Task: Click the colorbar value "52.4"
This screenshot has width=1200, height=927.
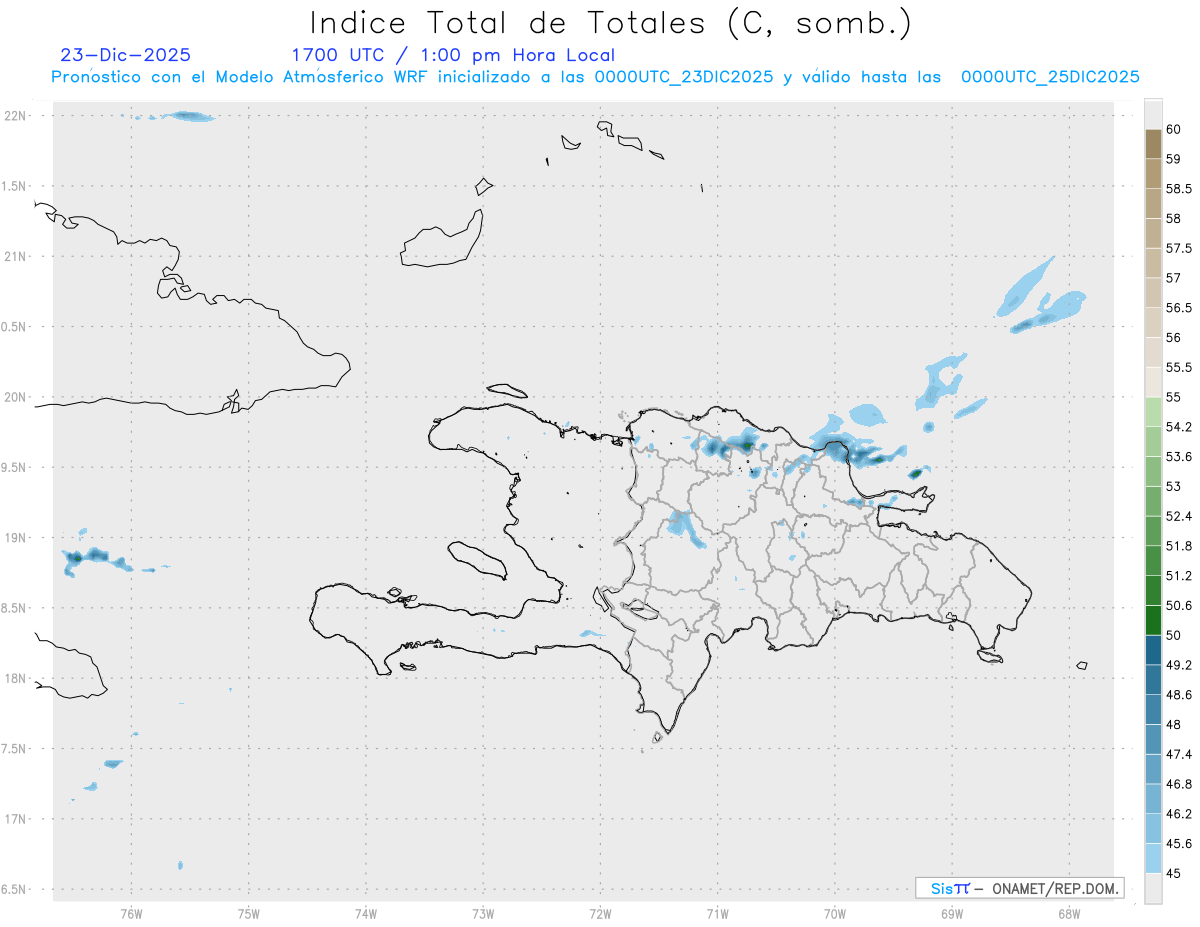Action: (x=1179, y=516)
